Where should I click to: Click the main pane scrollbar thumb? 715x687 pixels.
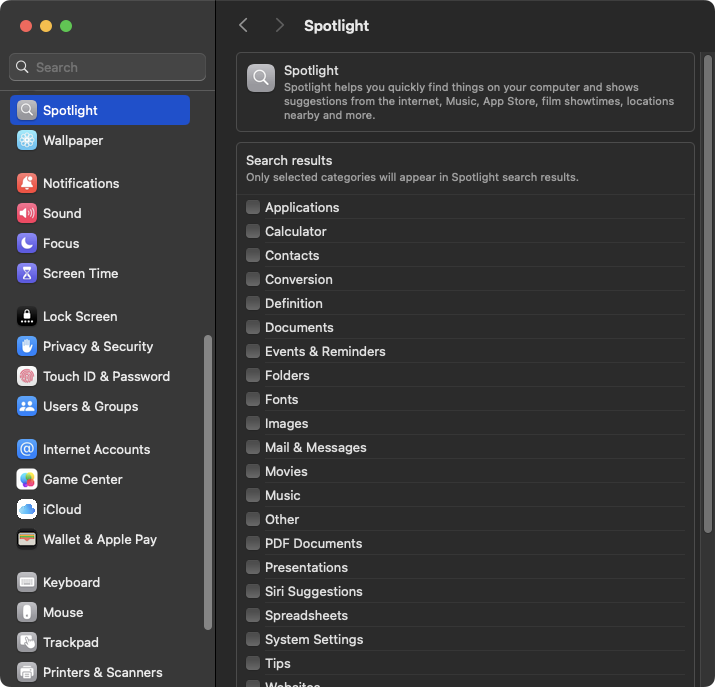click(708, 294)
